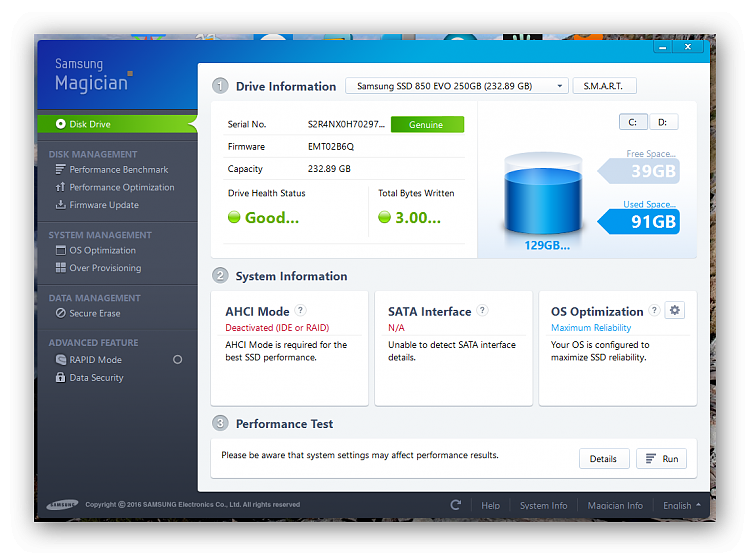
Task: Click the green Genuine badge
Action: [x=427, y=124]
